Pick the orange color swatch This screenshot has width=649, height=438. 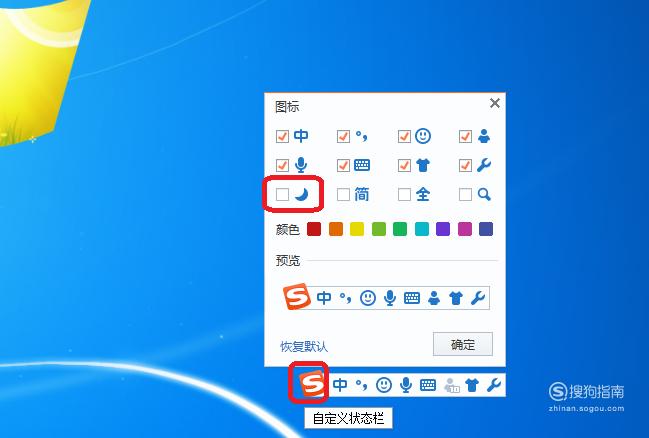tap(336, 229)
